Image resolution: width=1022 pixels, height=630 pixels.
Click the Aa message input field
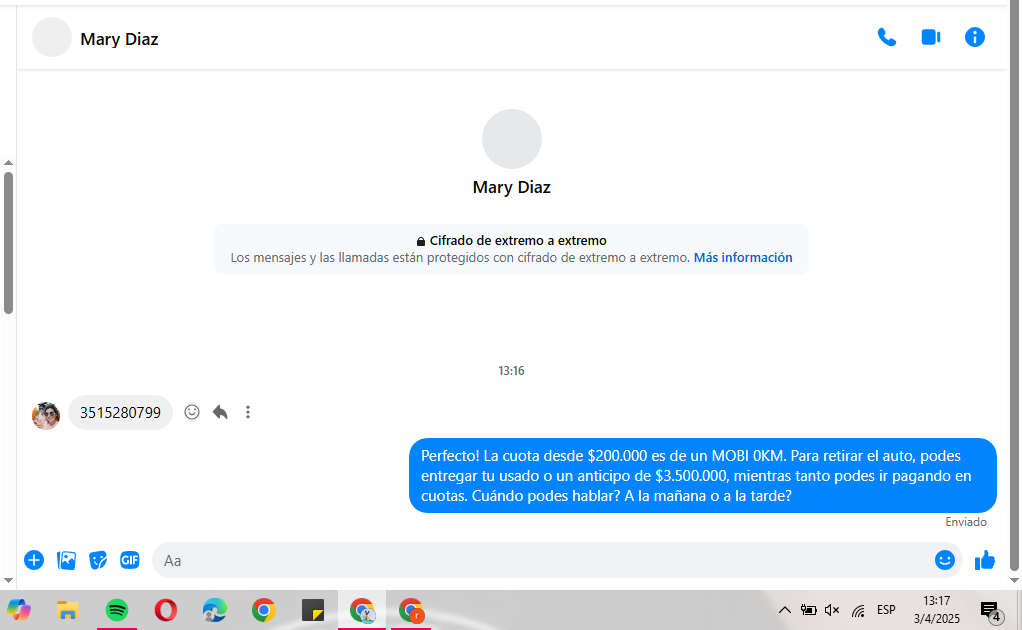tap(540, 560)
